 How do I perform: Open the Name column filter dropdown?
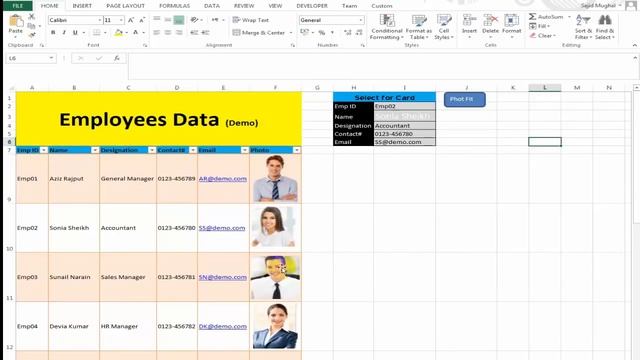click(95, 150)
